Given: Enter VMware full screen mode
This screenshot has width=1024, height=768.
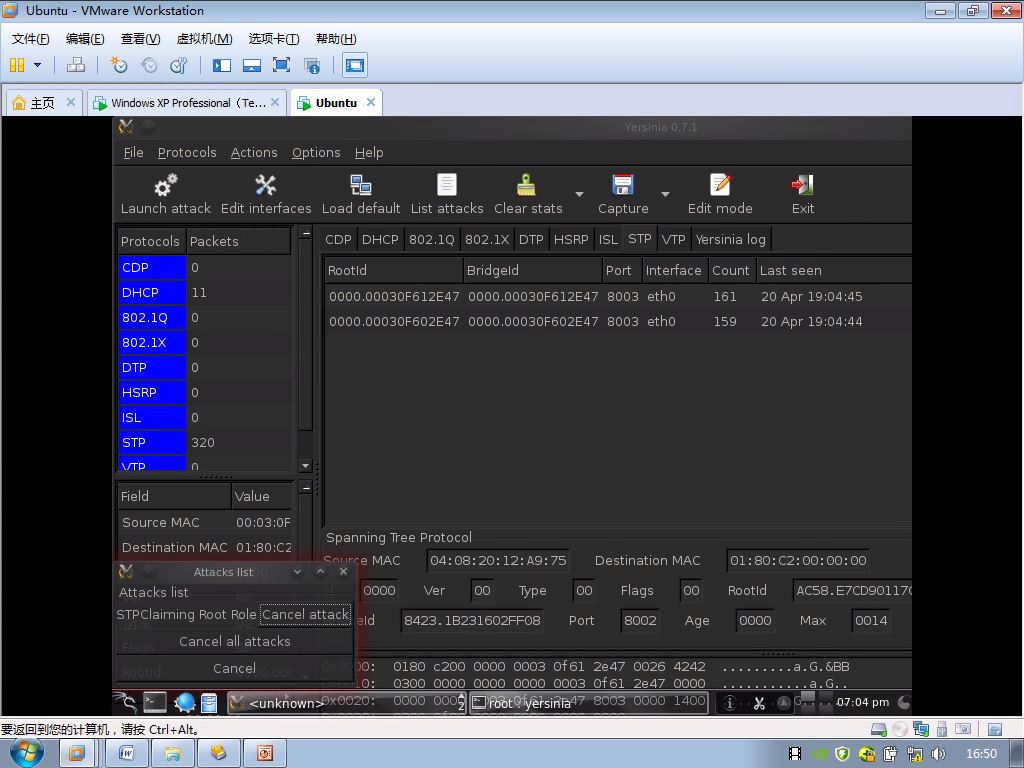Looking at the screenshot, I should pos(281,65).
